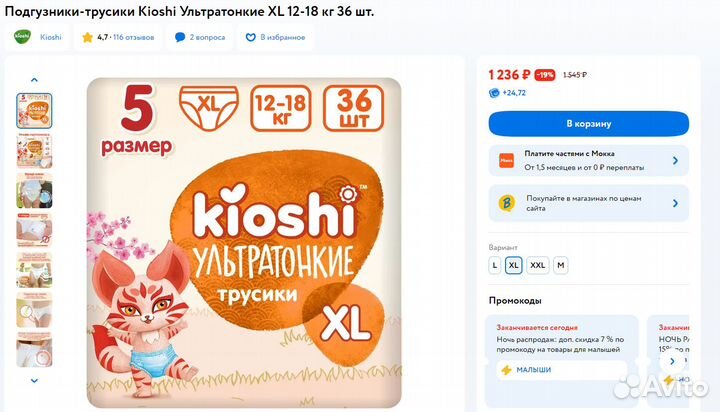
Task: Show more thumbnails with the down chevron
Action: (34, 380)
